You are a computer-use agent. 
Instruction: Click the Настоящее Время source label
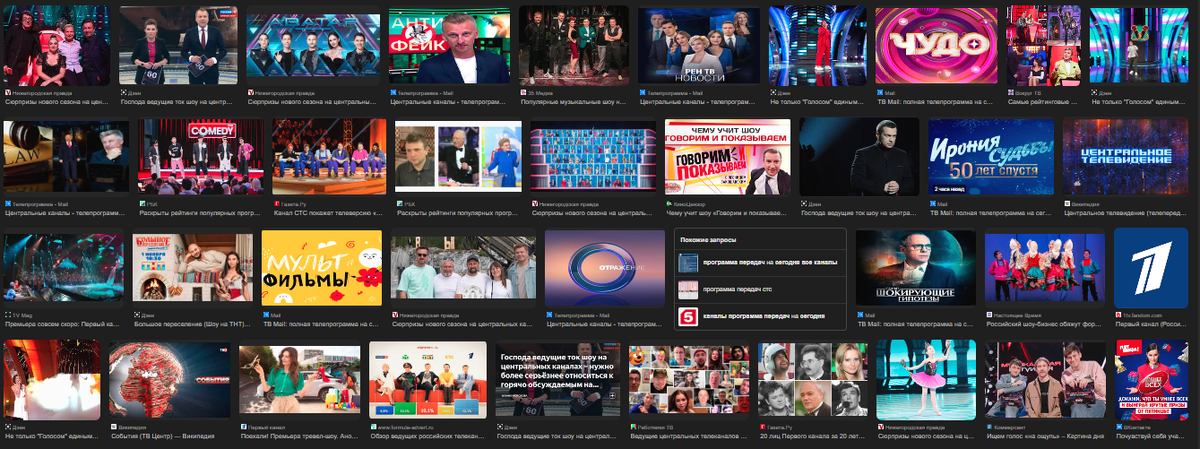(x=1018, y=313)
